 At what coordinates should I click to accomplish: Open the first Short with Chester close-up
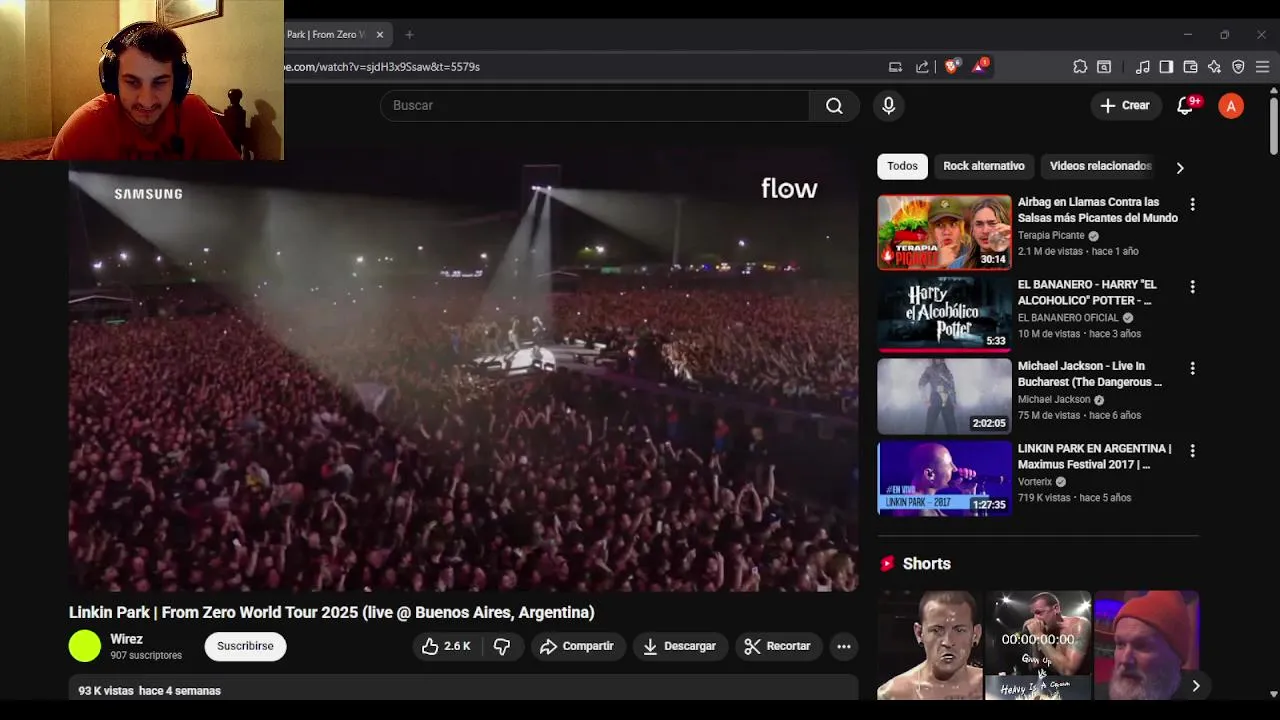tap(930, 645)
